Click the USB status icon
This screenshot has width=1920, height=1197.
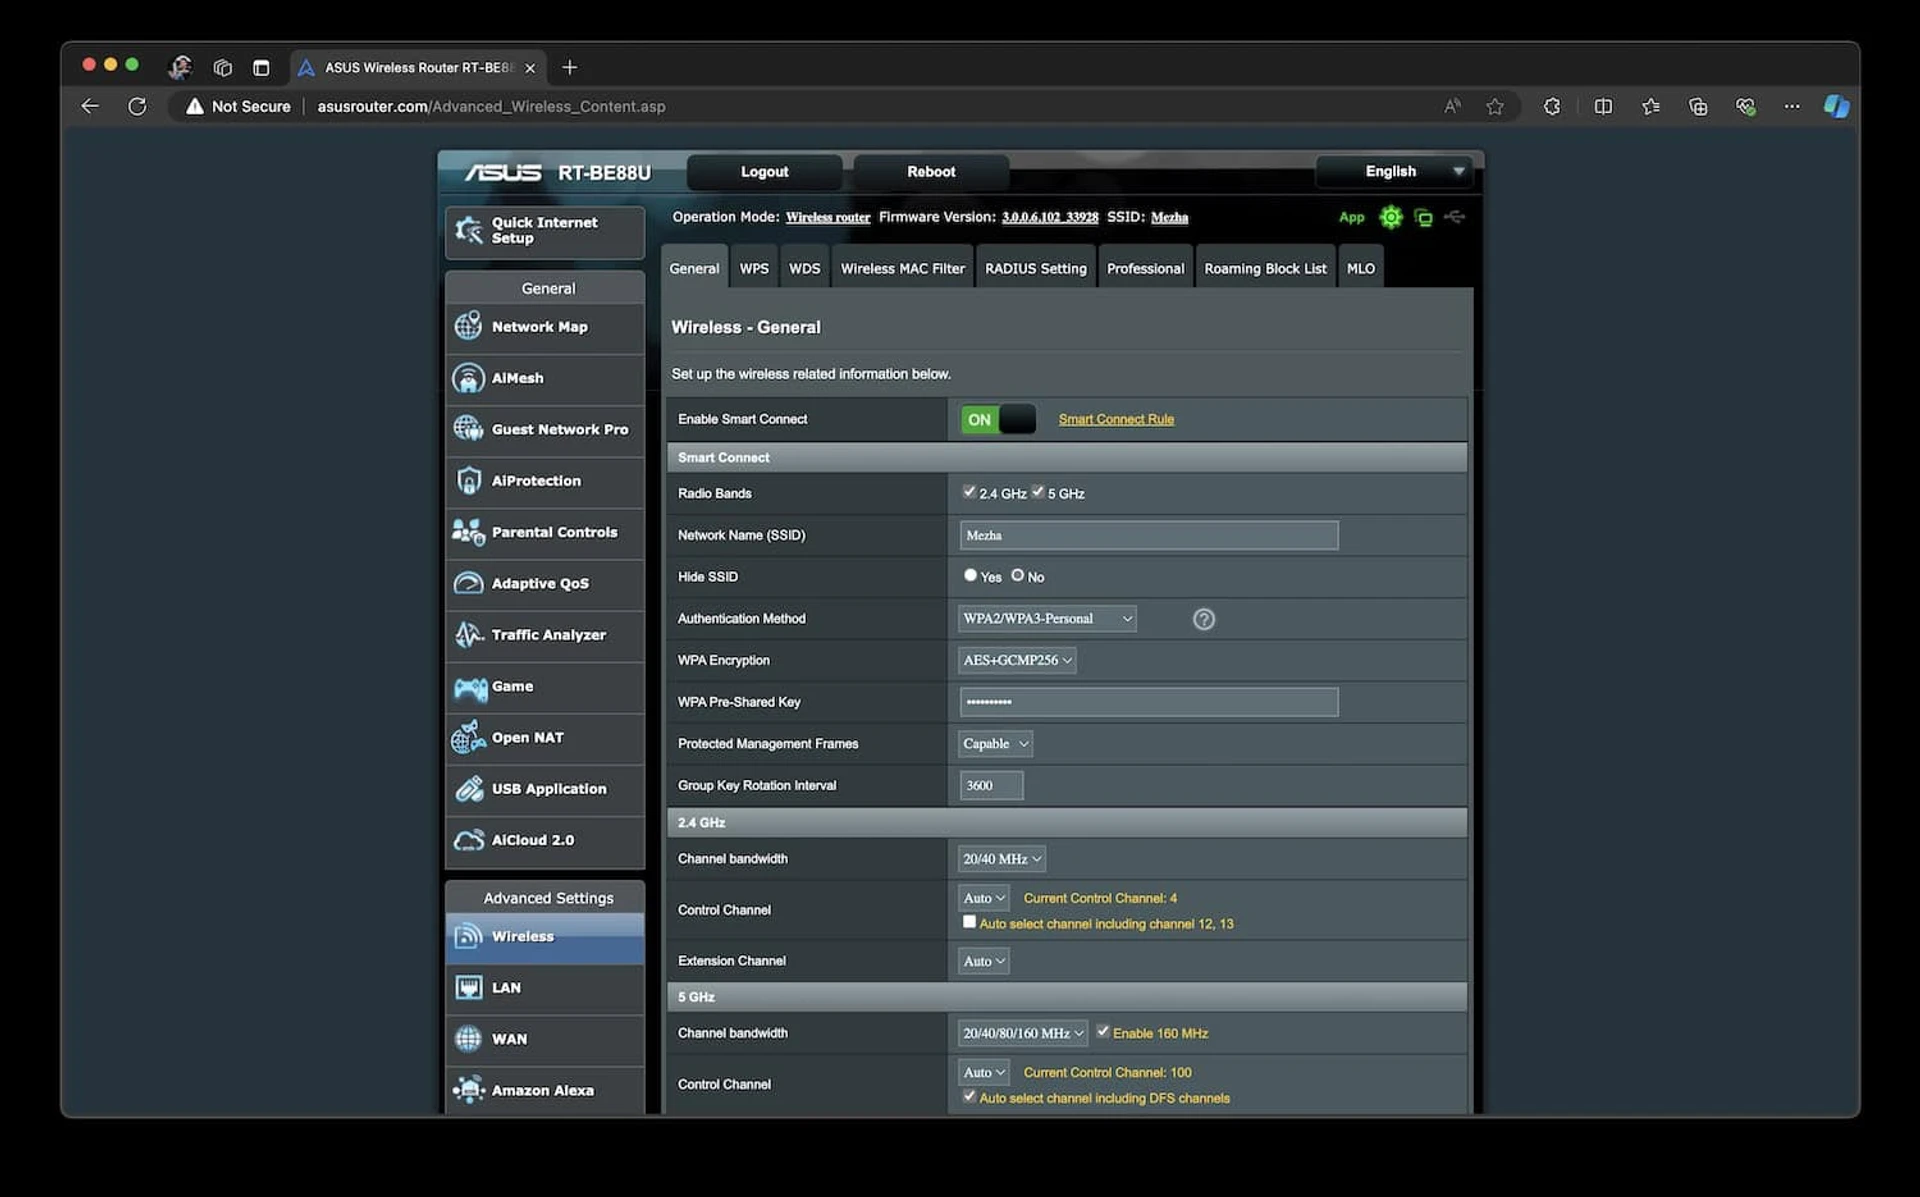click(x=1454, y=217)
